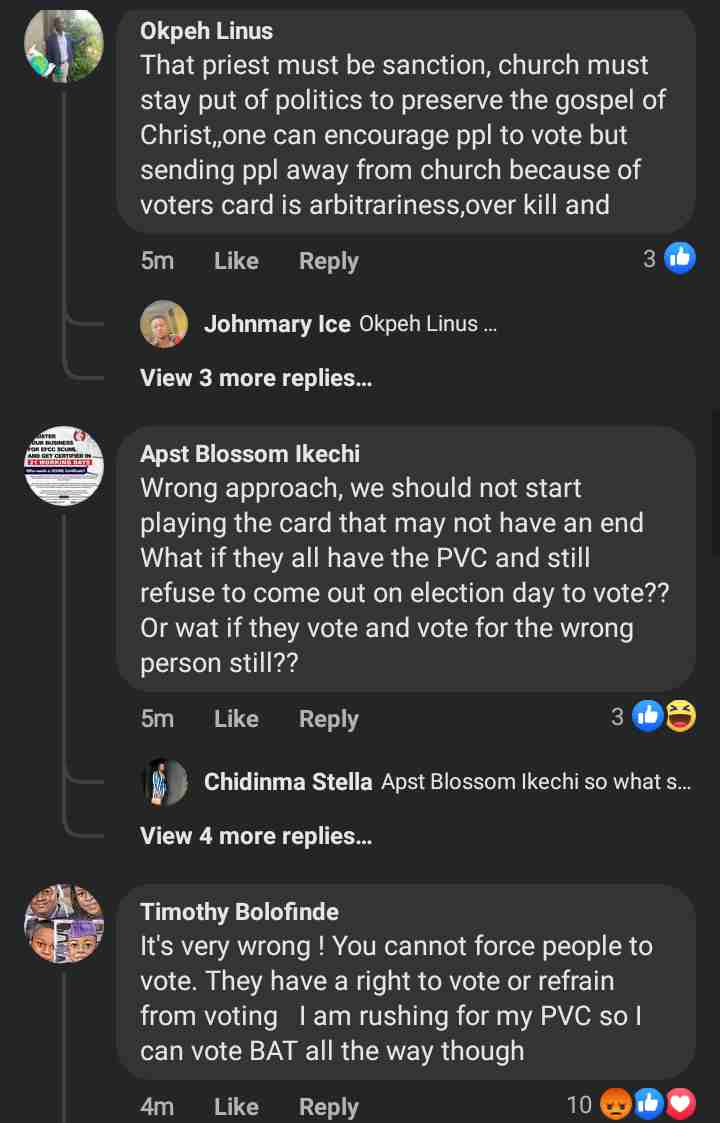720x1123 pixels.
Task: Open Apst Blossom Ikechi's profile picture
Action: coord(64,466)
